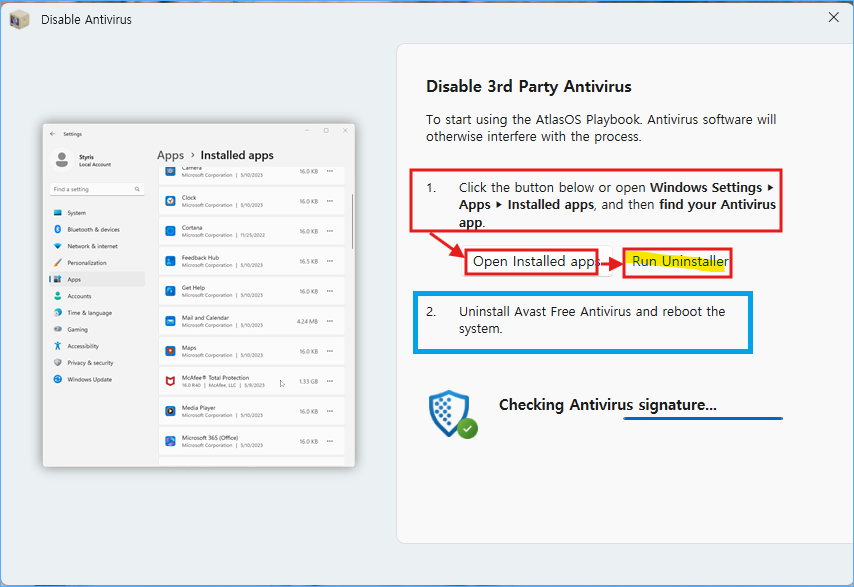Screen dimensions: 854x587
Task: Click the three-dot menu on the Microsoft 365 row
Action: tap(330, 441)
